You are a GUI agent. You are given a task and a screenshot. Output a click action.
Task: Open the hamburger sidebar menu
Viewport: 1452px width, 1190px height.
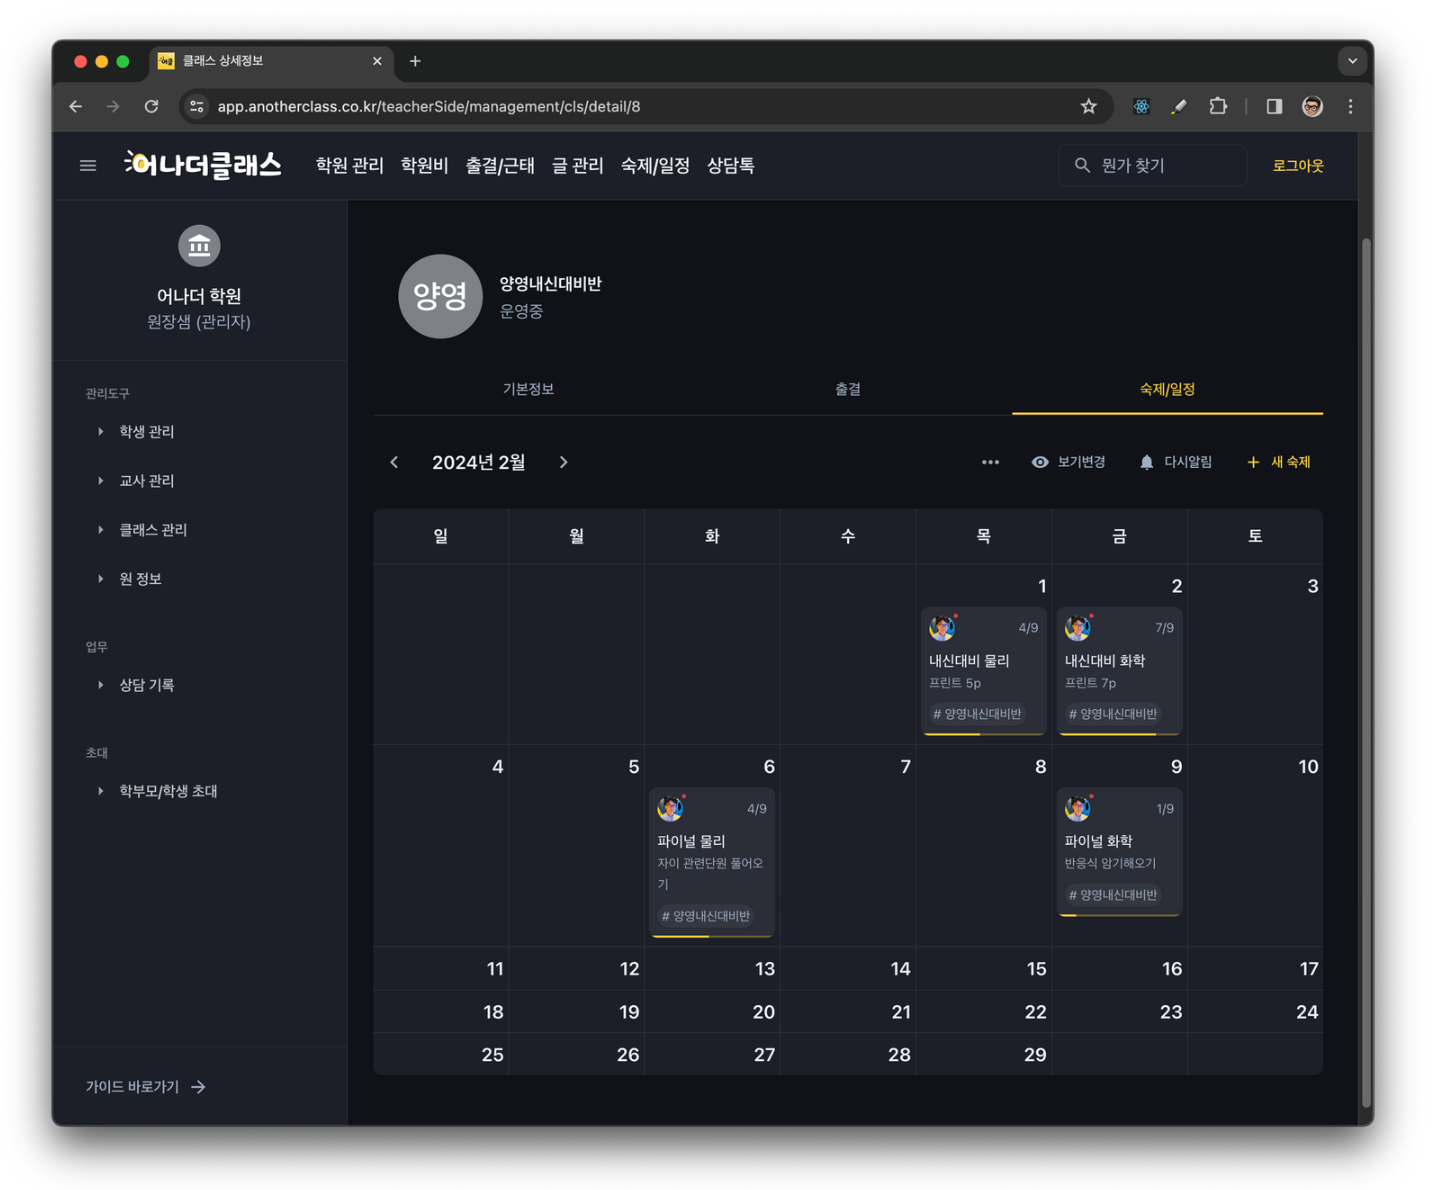88,166
